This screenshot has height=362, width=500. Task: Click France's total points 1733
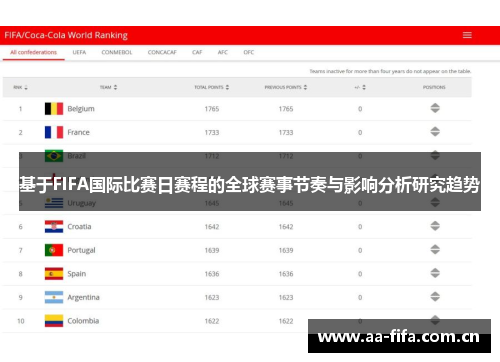click(212, 132)
